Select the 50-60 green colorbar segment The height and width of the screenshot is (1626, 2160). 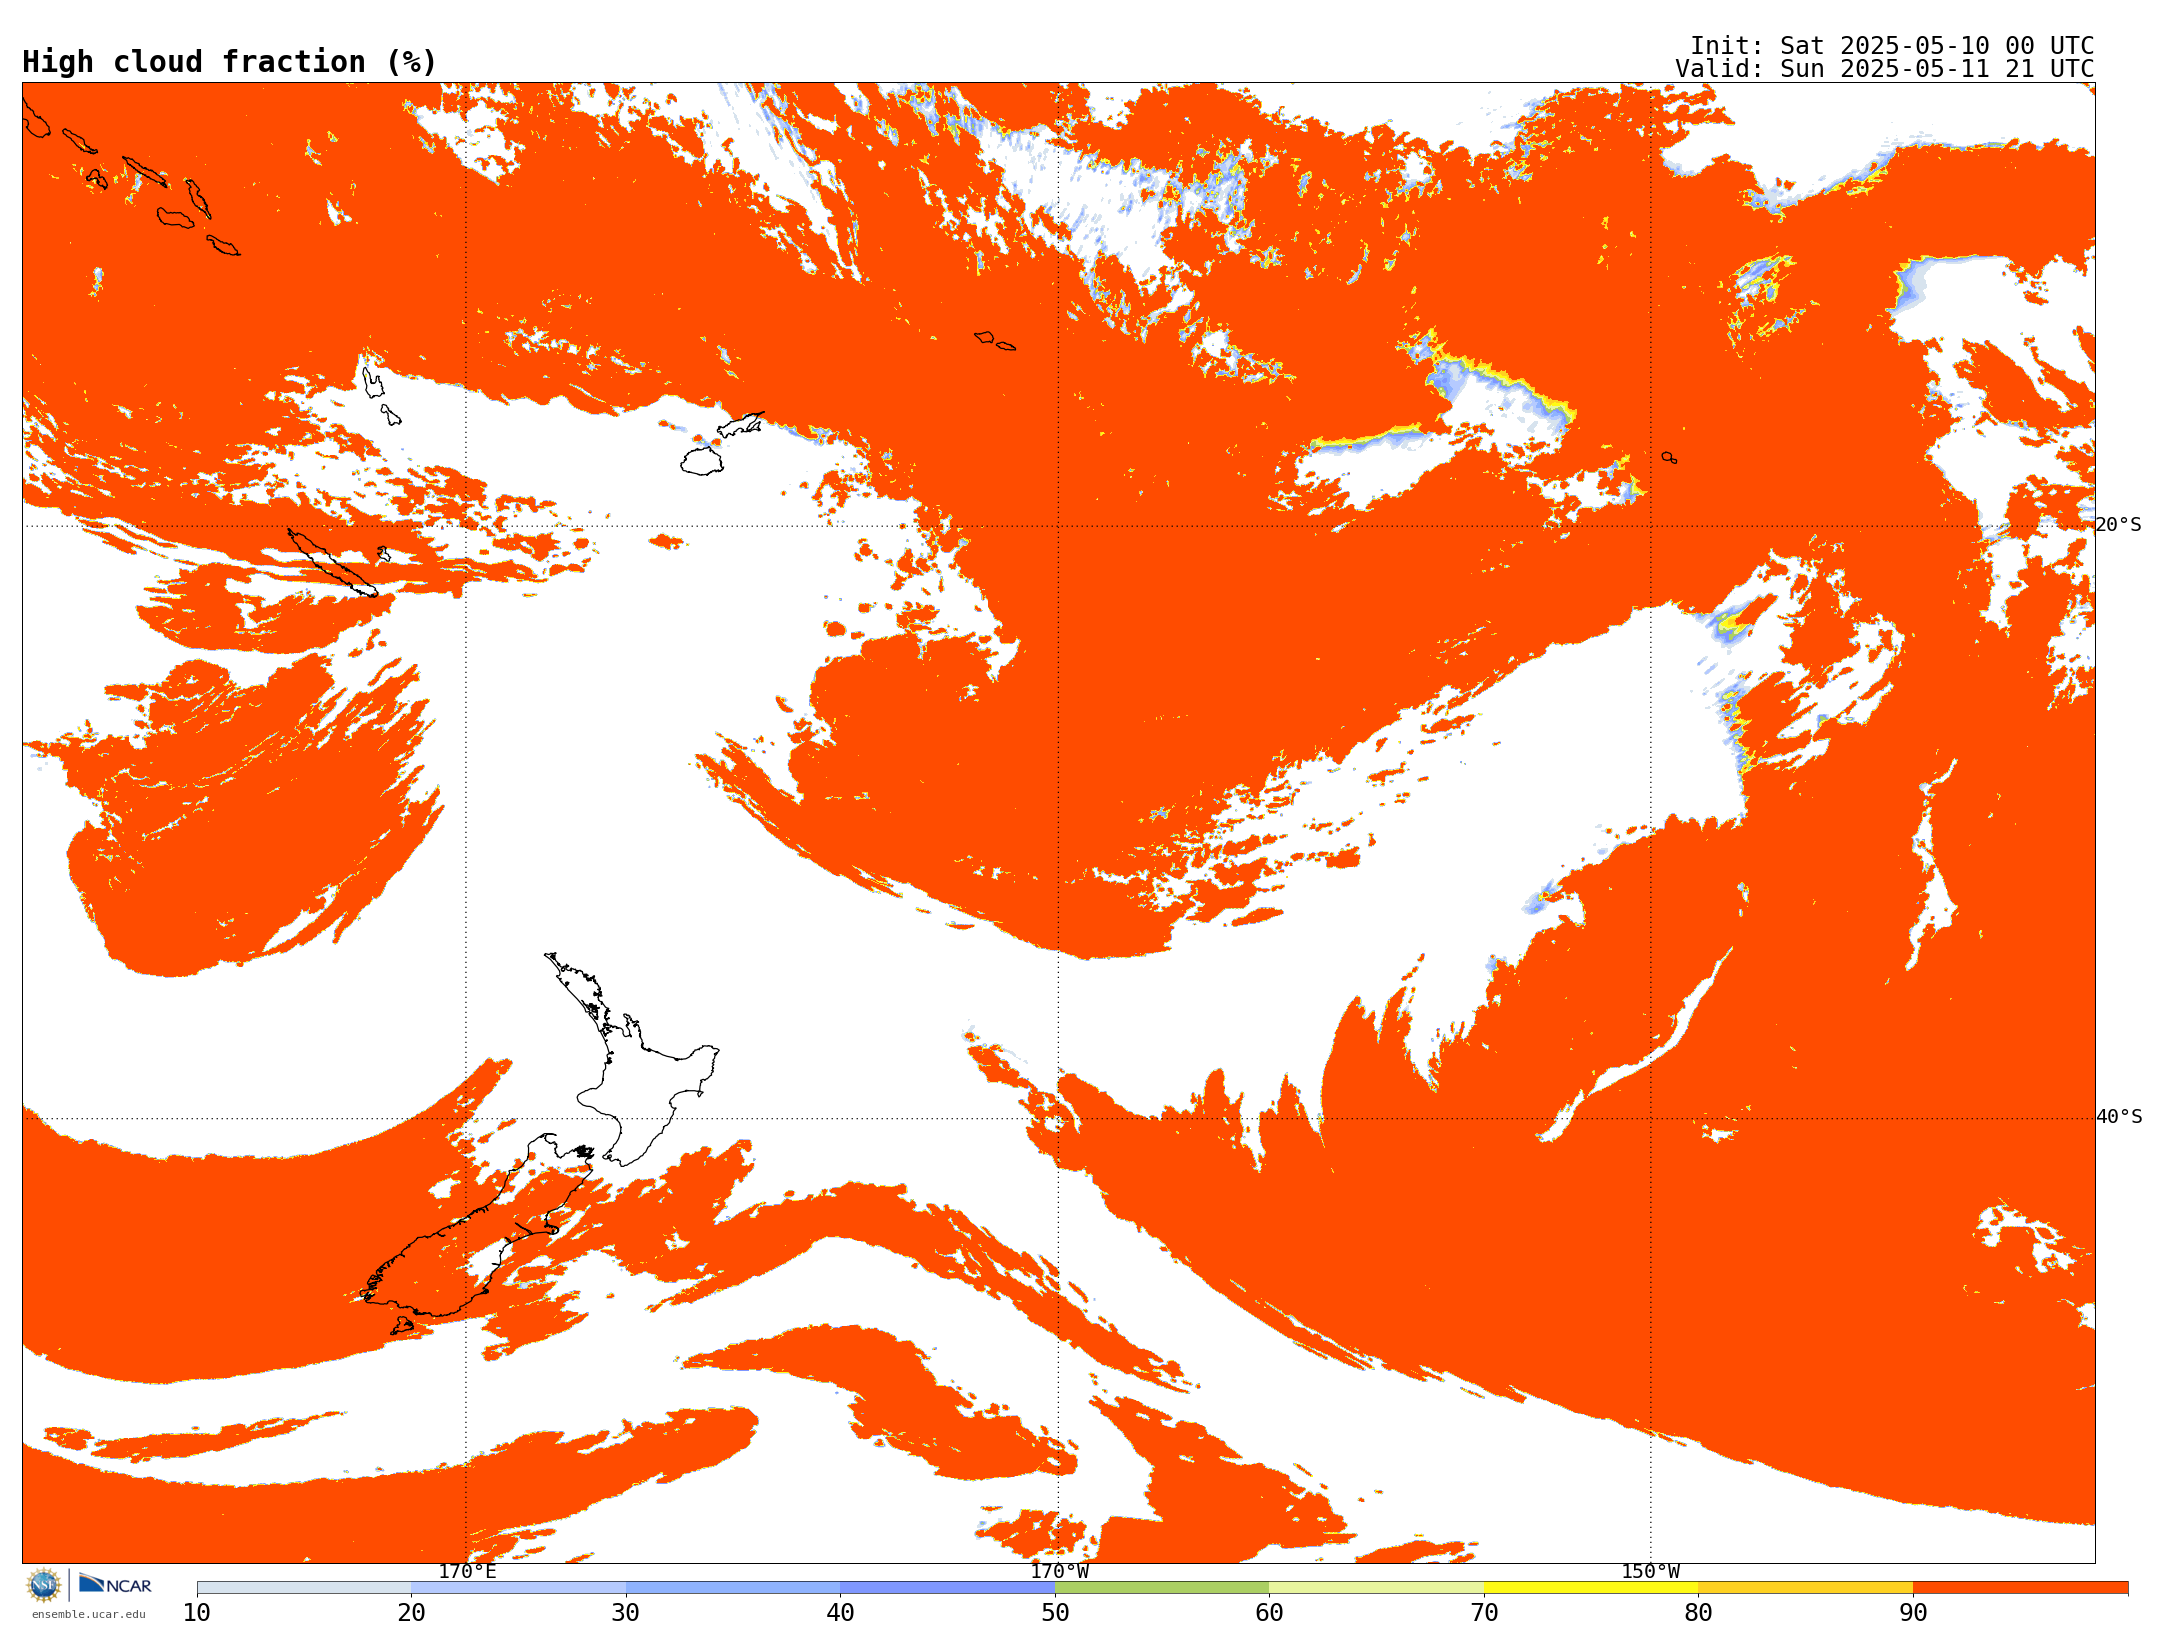pyautogui.click(x=1162, y=1587)
